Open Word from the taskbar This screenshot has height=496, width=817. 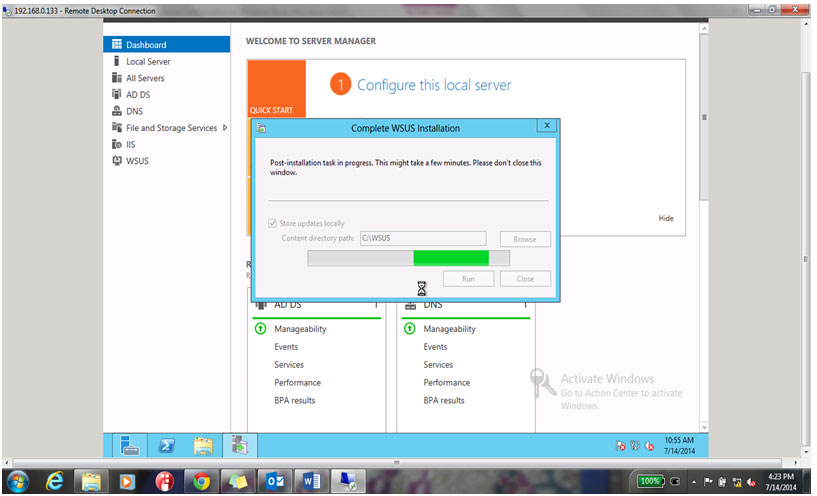311,481
